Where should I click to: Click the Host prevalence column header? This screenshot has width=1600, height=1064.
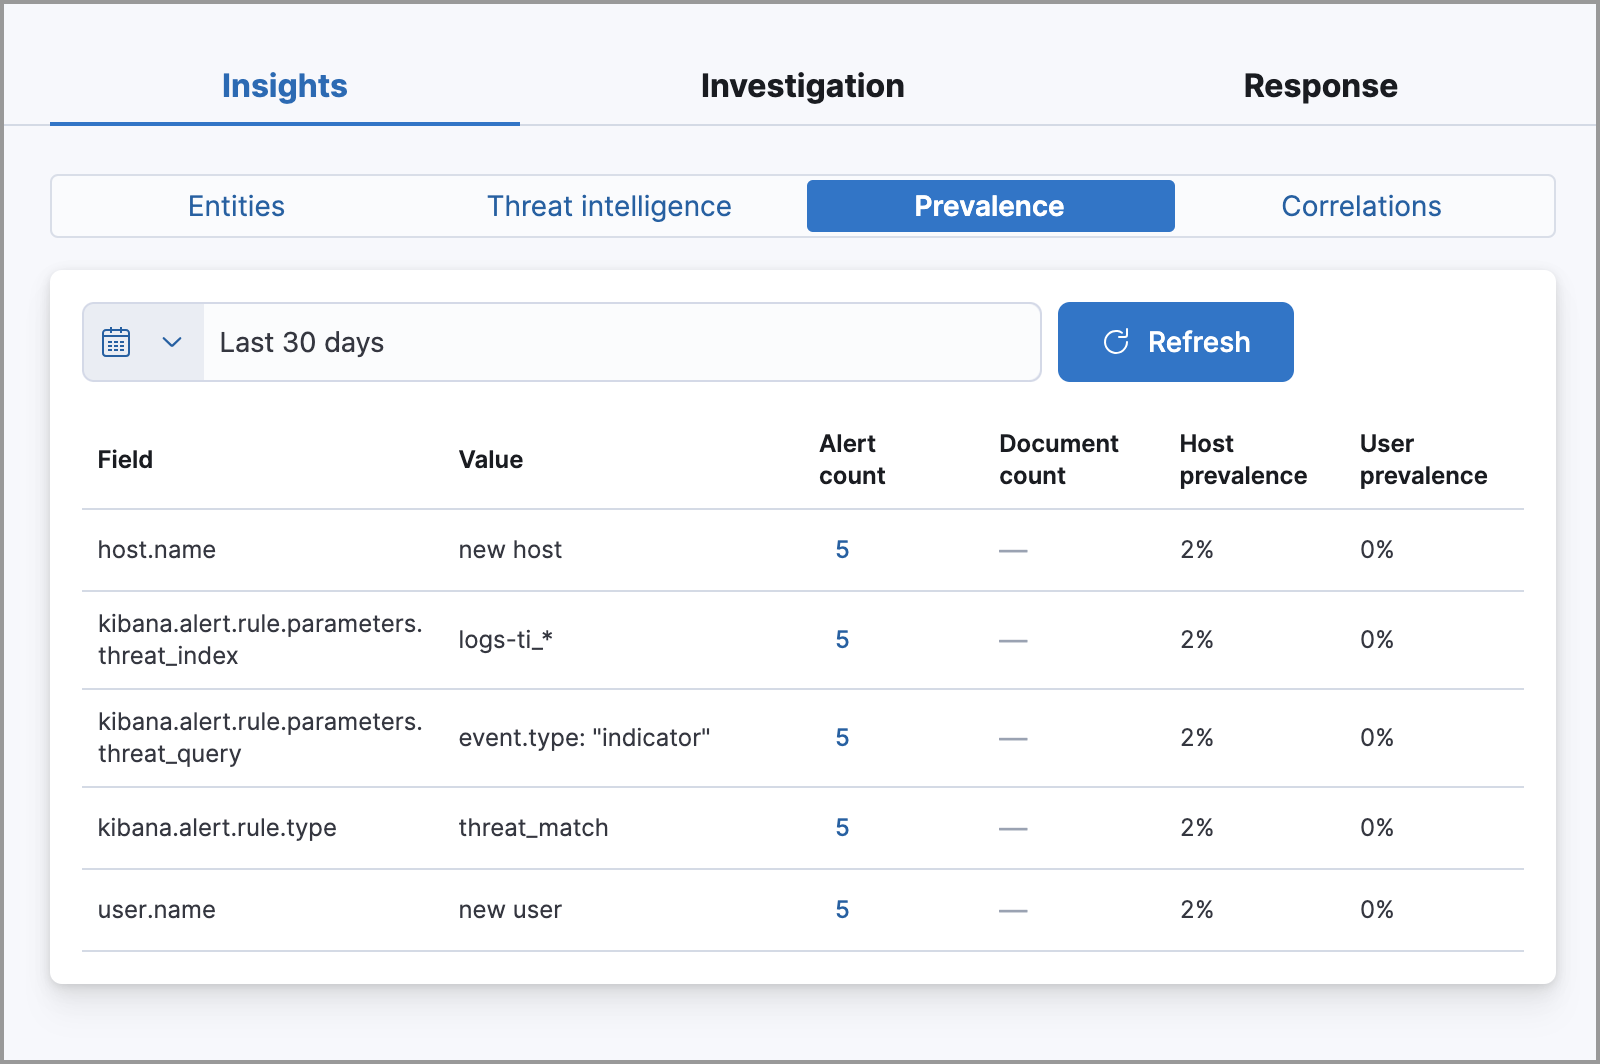(1243, 460)
